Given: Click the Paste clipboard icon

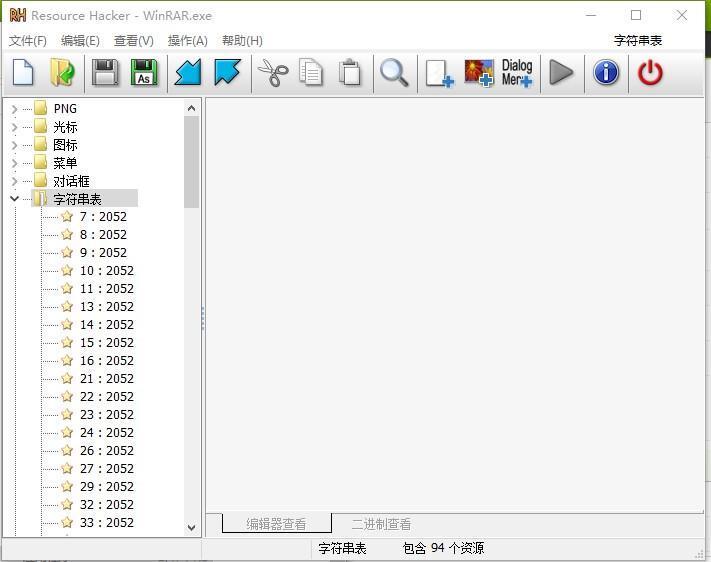Looking at the screenshot, I should point(350,73).
